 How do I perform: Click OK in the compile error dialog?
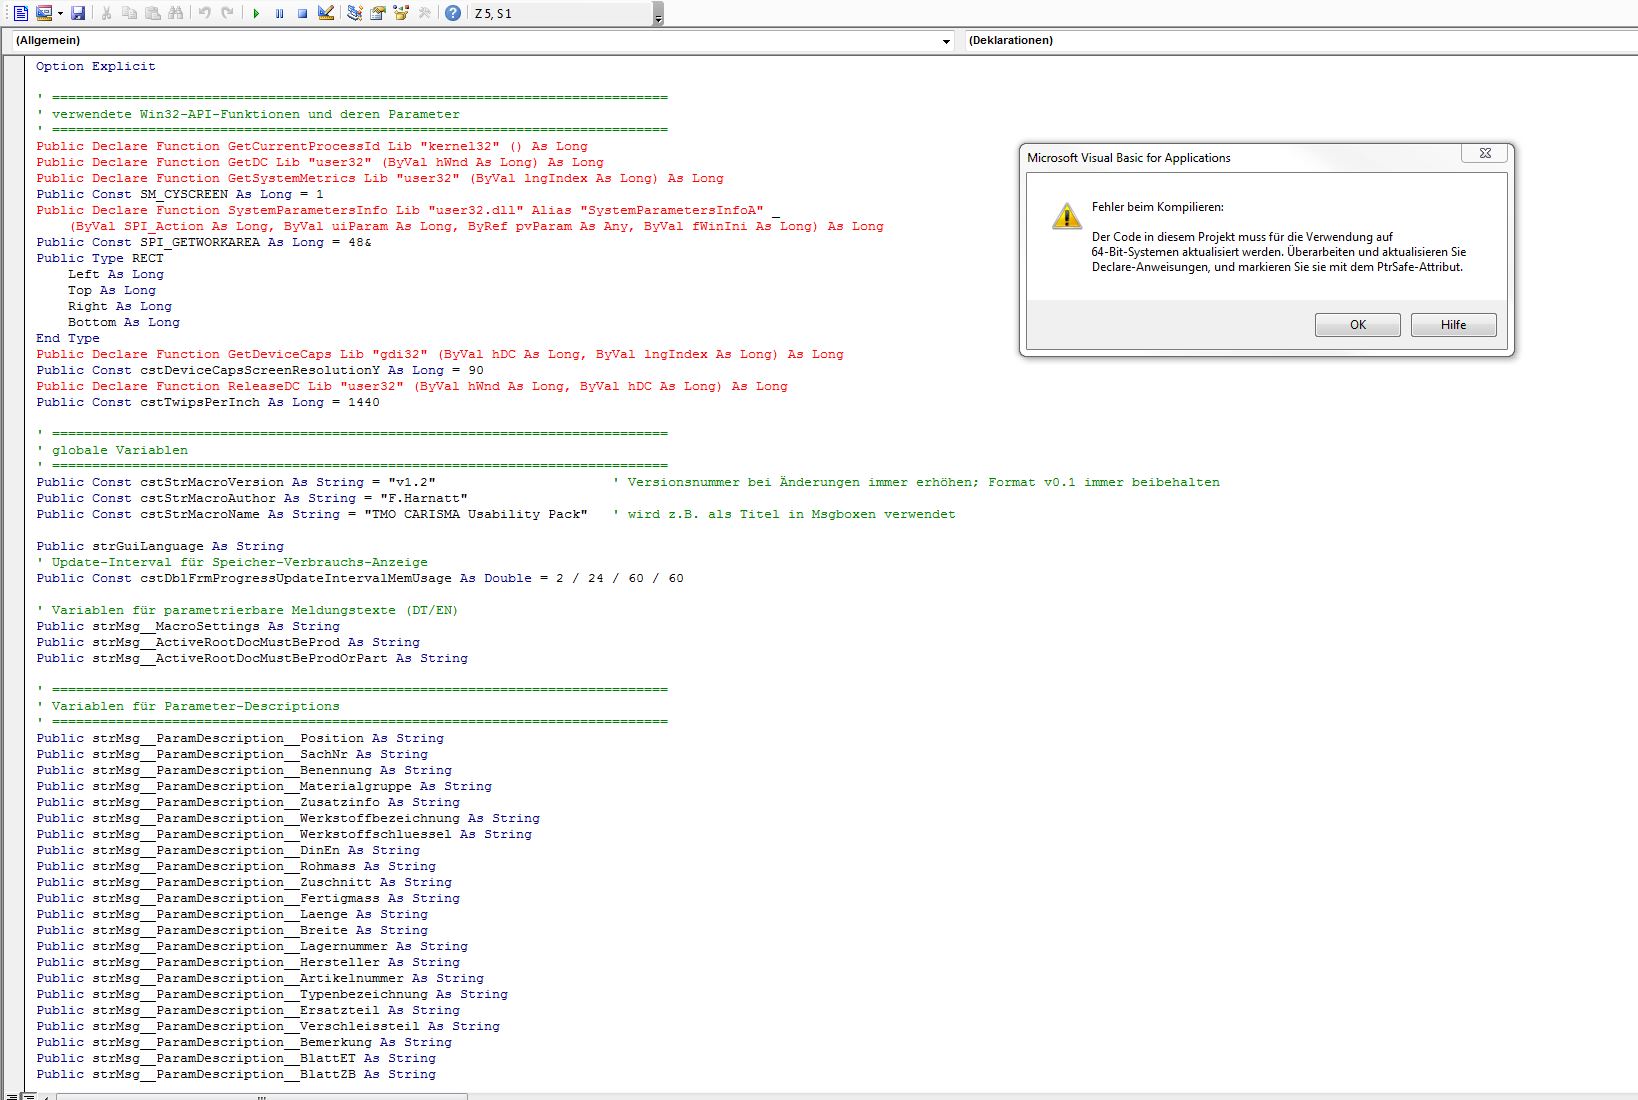(x=1357, y=325)
